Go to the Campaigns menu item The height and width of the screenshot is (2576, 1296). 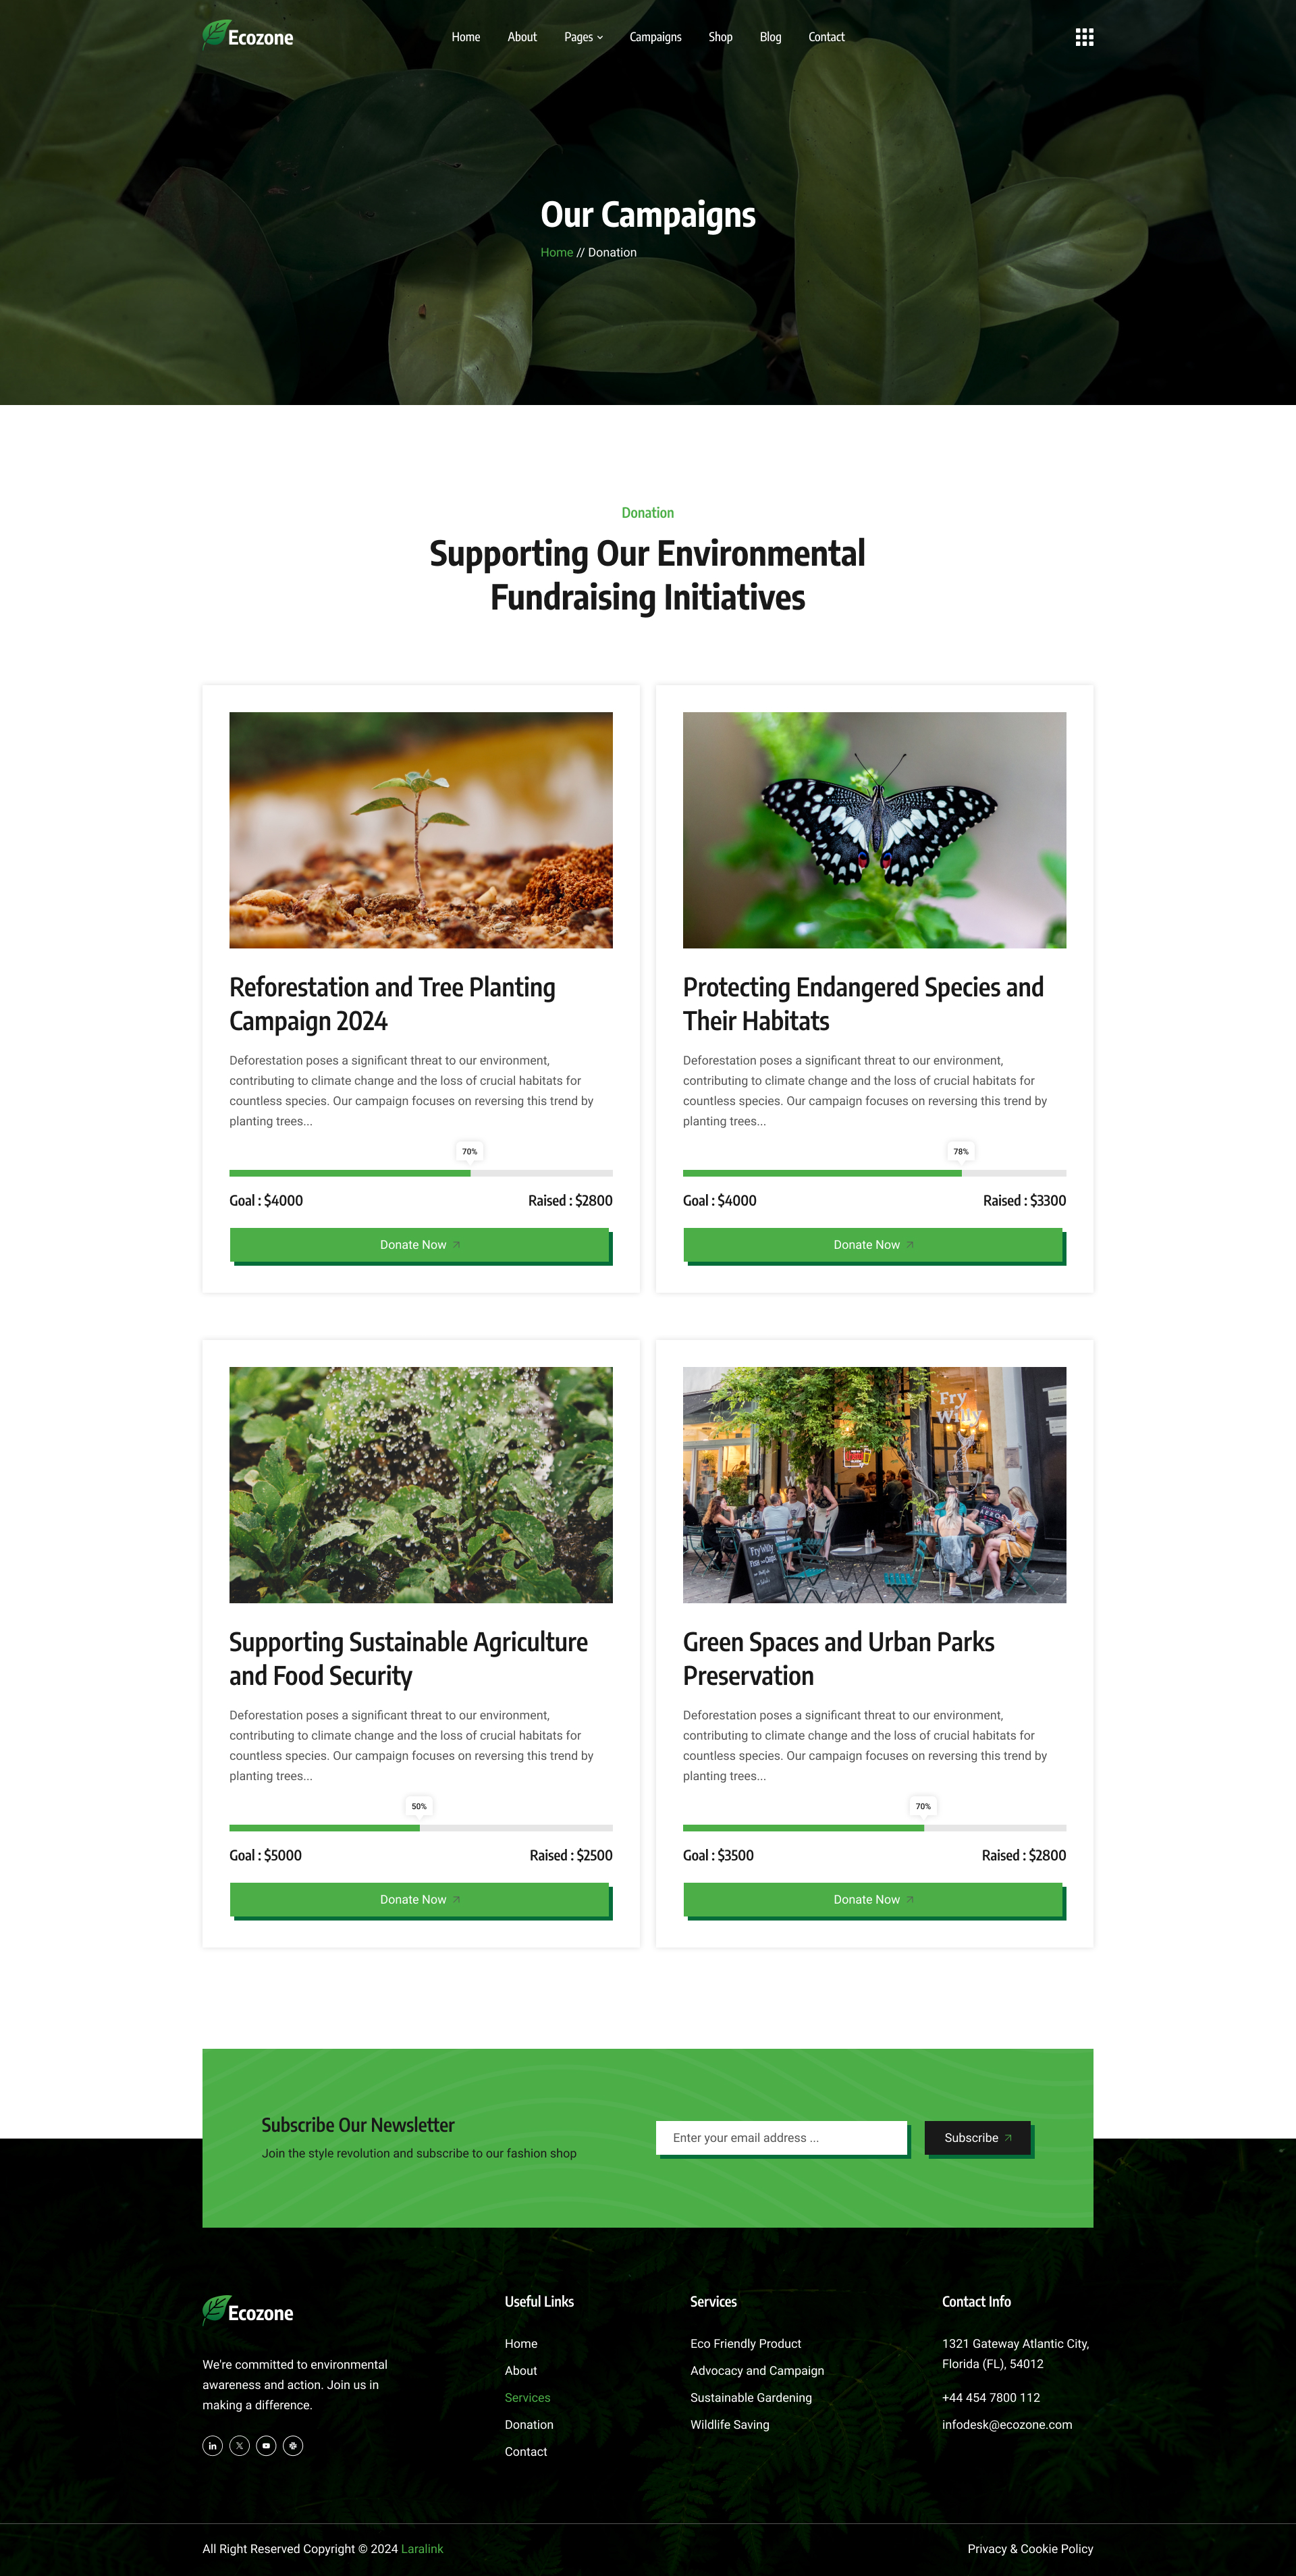tap(655, 37)
